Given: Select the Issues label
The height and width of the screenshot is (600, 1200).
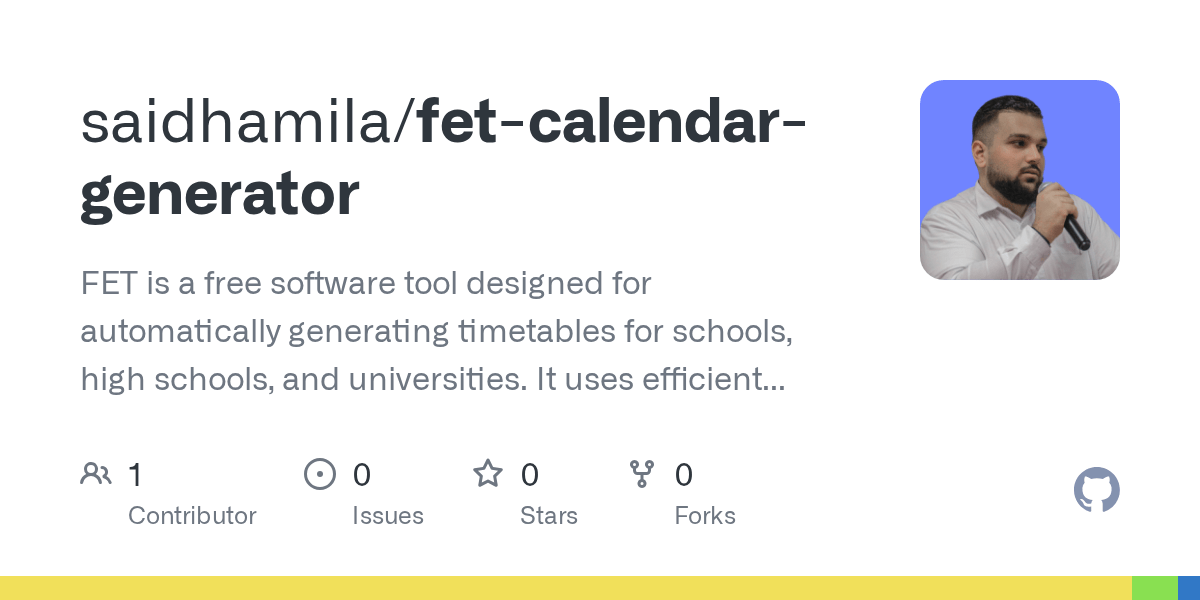Looking at the screenshot, I should [387, 516].
